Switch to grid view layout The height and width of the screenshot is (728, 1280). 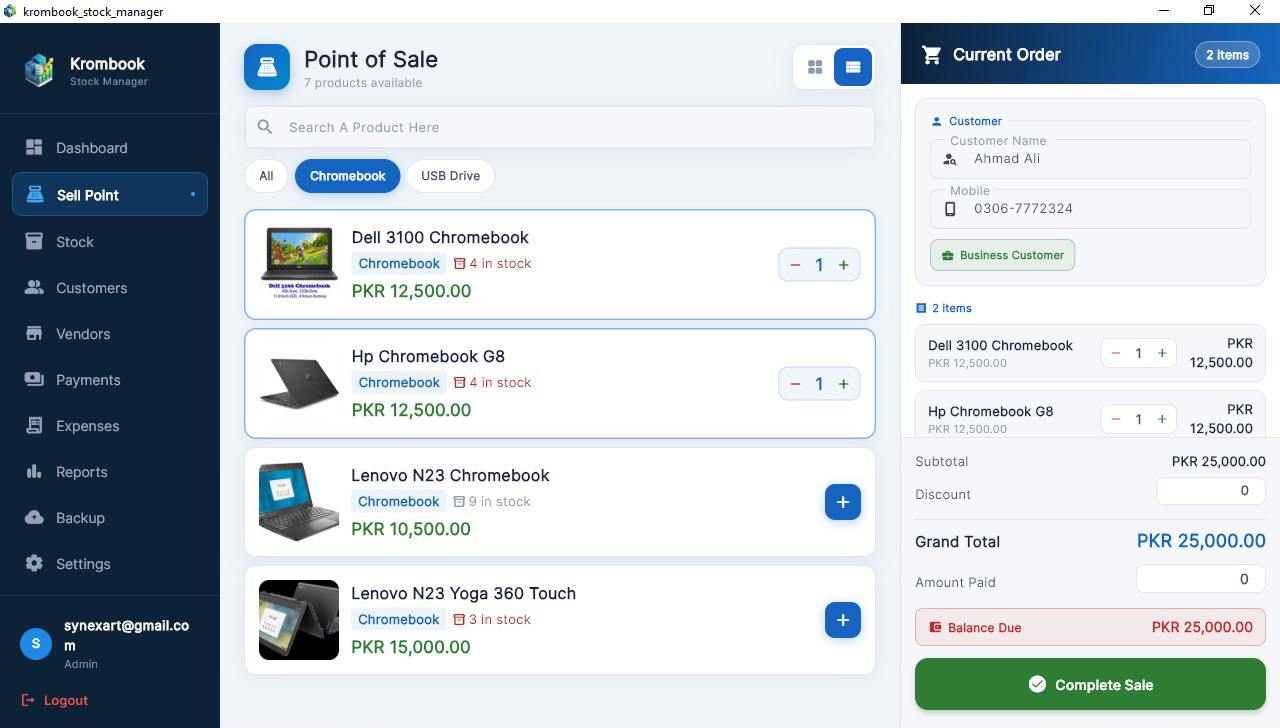pyautogui.click(x=815, y=67)
